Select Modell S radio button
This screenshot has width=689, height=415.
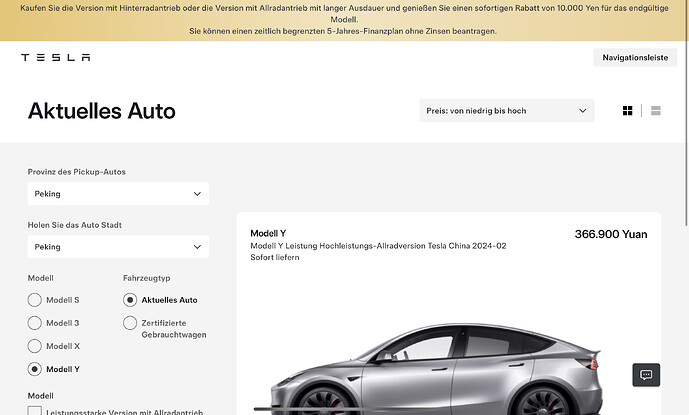pyautogui.click(x=34, y=300)
